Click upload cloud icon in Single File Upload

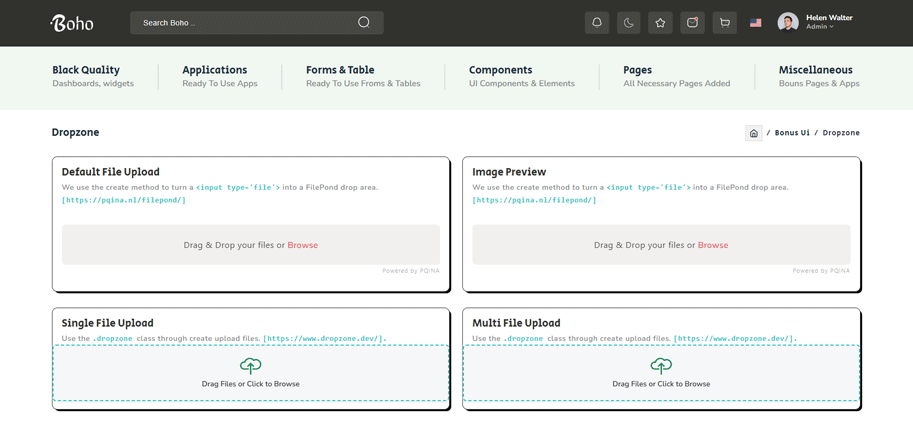250,366
